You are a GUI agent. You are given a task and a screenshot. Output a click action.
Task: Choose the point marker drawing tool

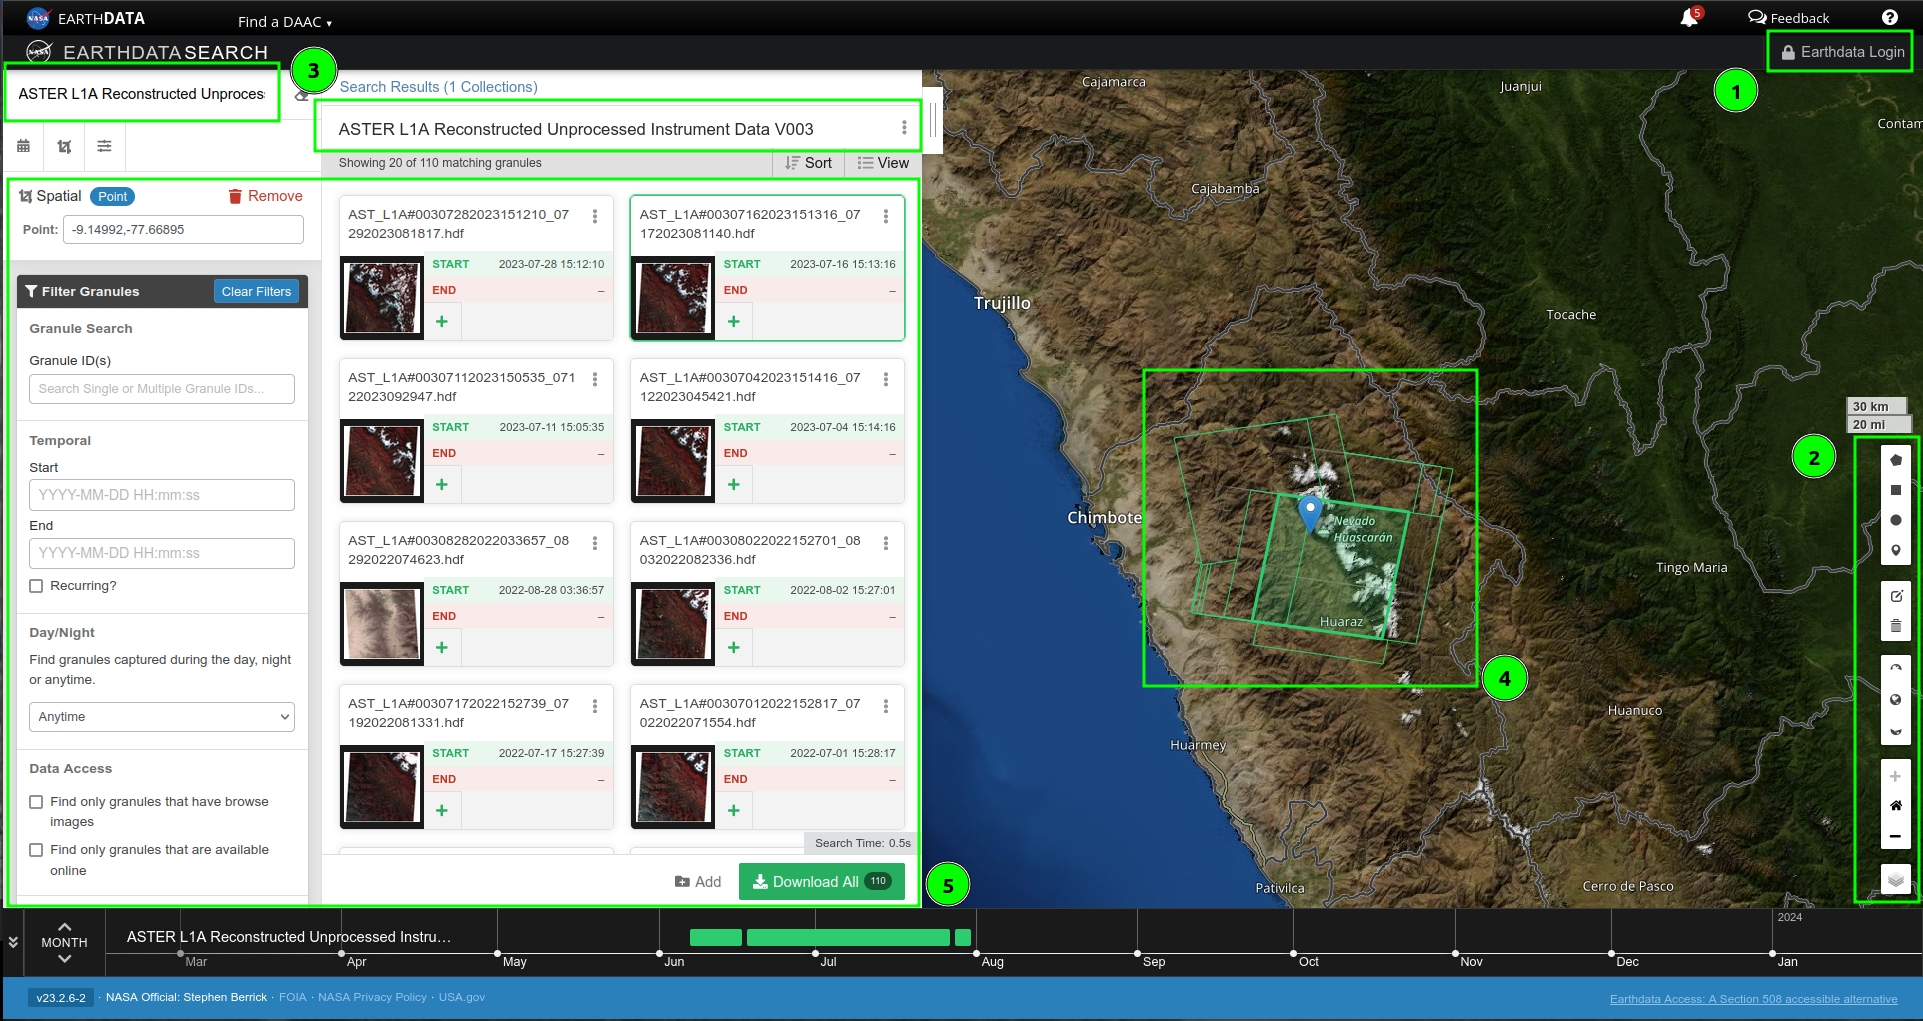click(x=1895, y=550)
